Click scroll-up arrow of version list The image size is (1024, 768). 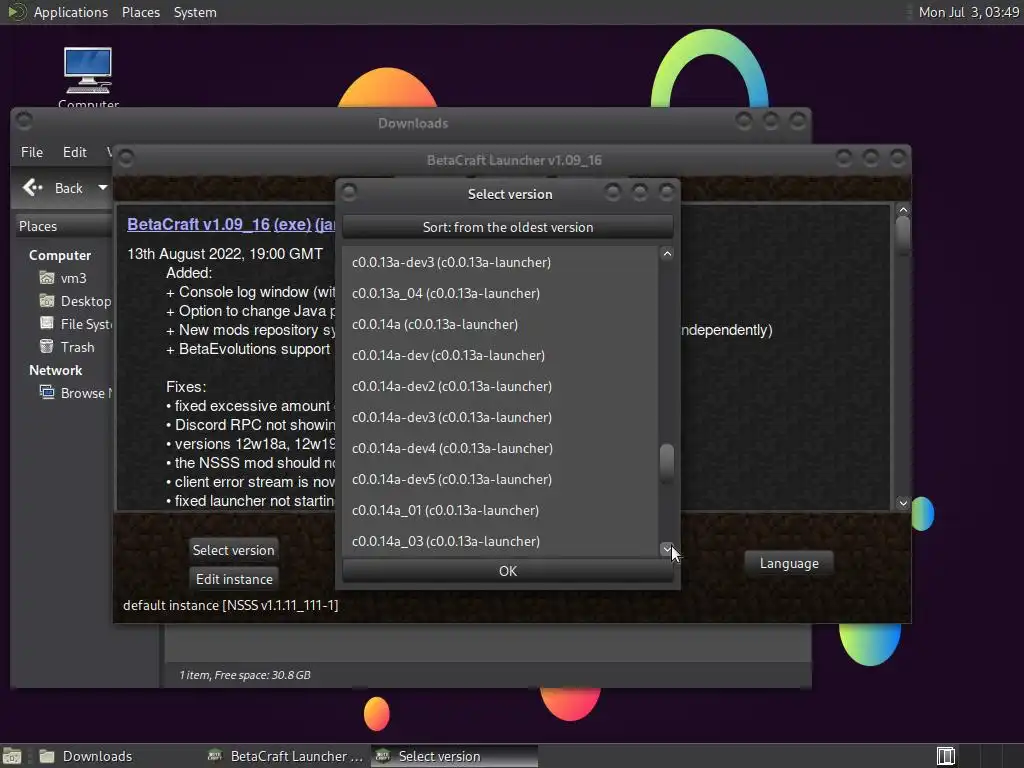pos(667,254)
